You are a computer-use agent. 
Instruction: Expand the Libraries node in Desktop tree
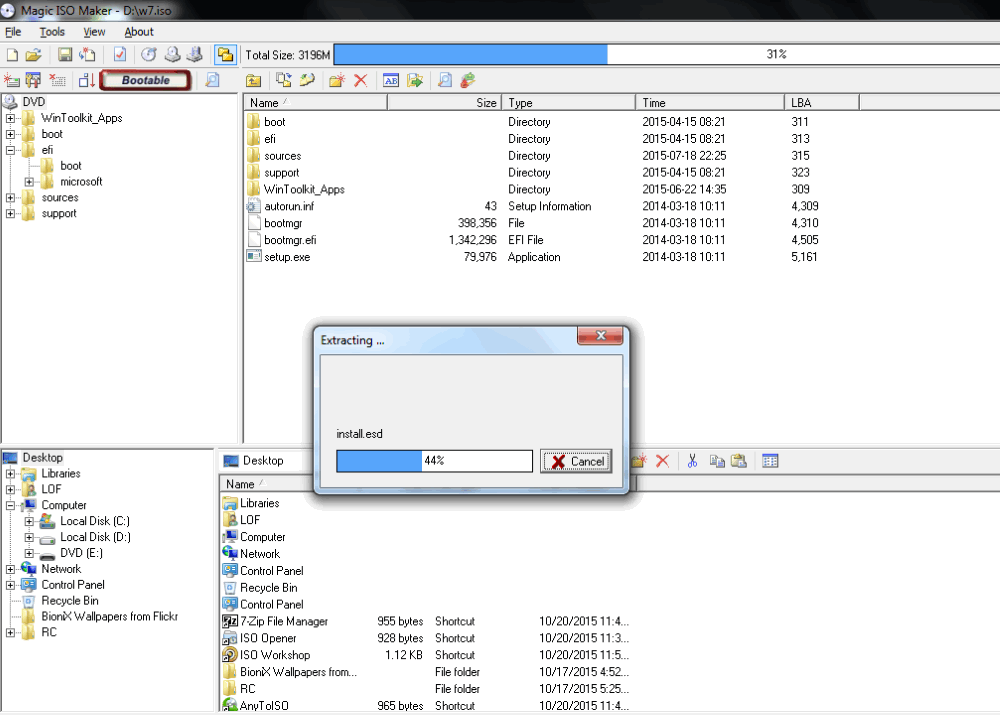[x=10, y=474]
